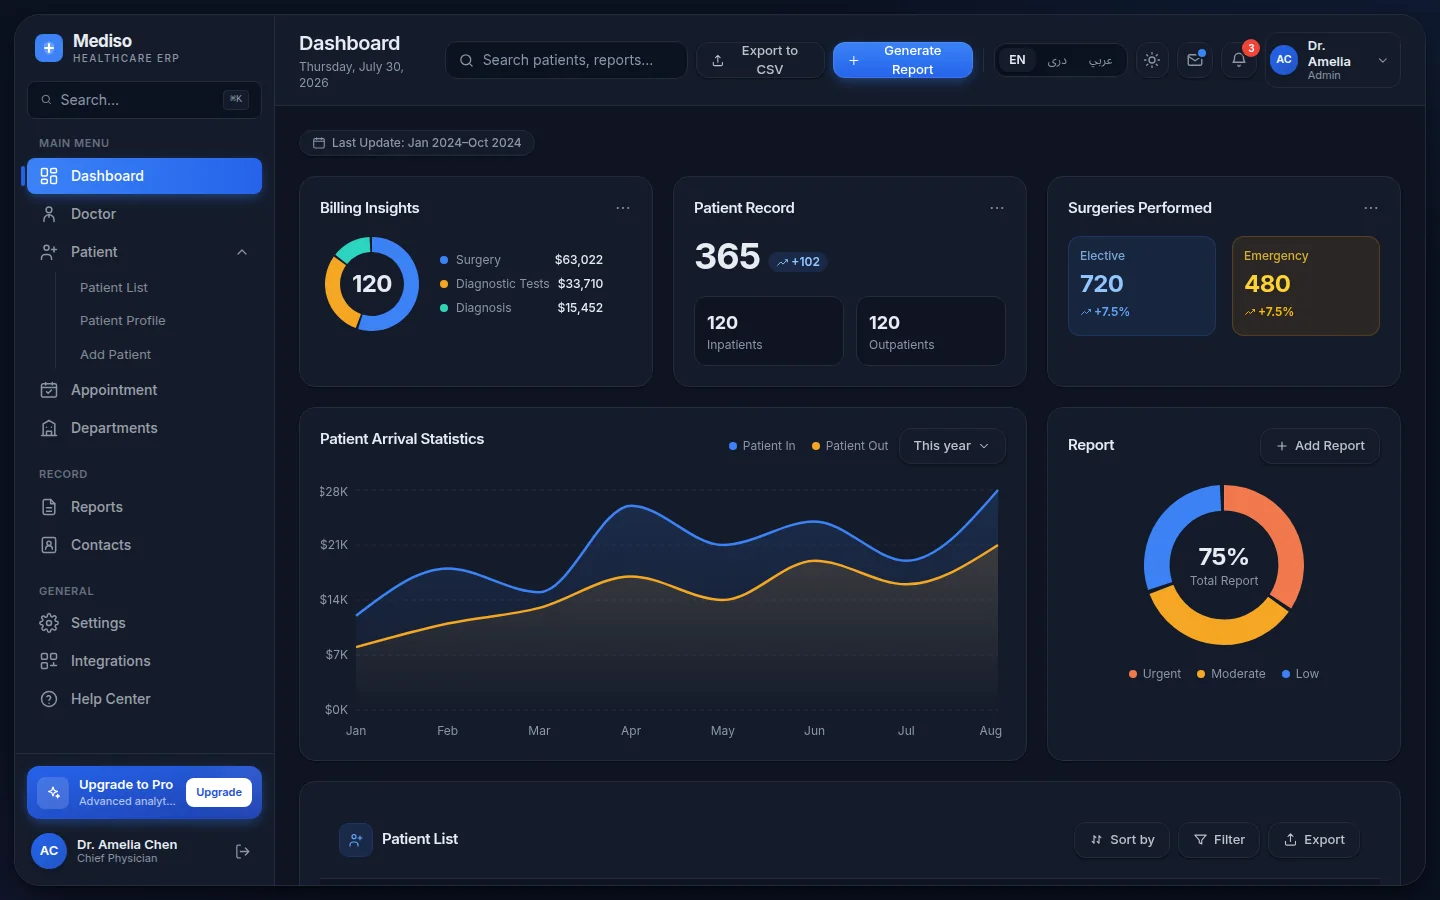Open Patient Profile submenu item
1440x900 pixels.
click(x=123, y=321)
